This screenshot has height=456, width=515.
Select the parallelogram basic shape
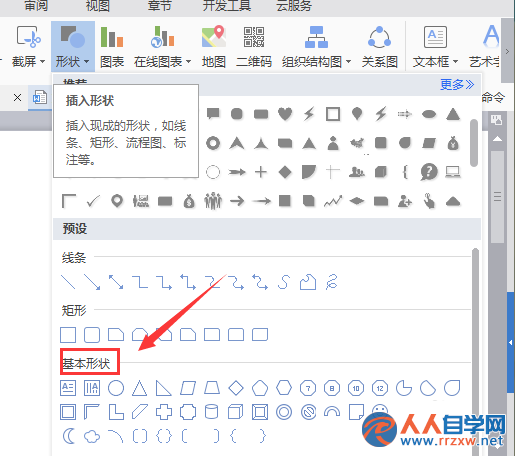pos(188,388)
